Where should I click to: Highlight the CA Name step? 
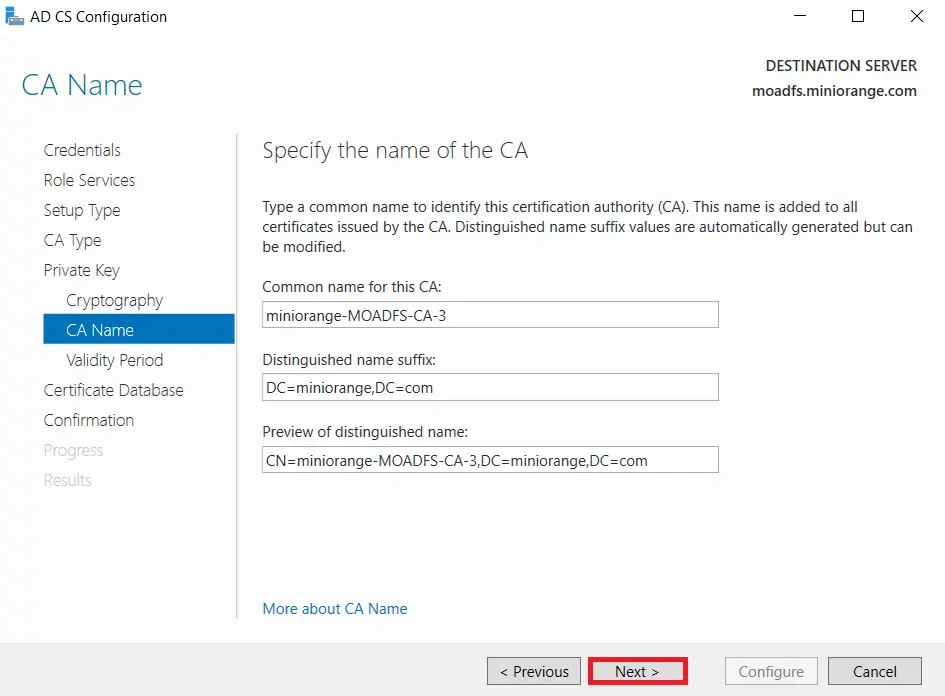point(97,330)
